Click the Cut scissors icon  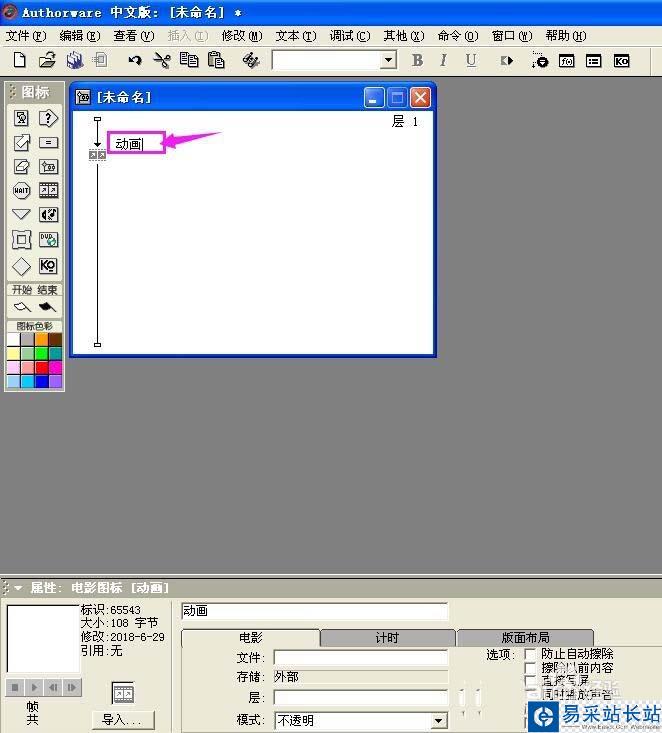tap(162, 60)
